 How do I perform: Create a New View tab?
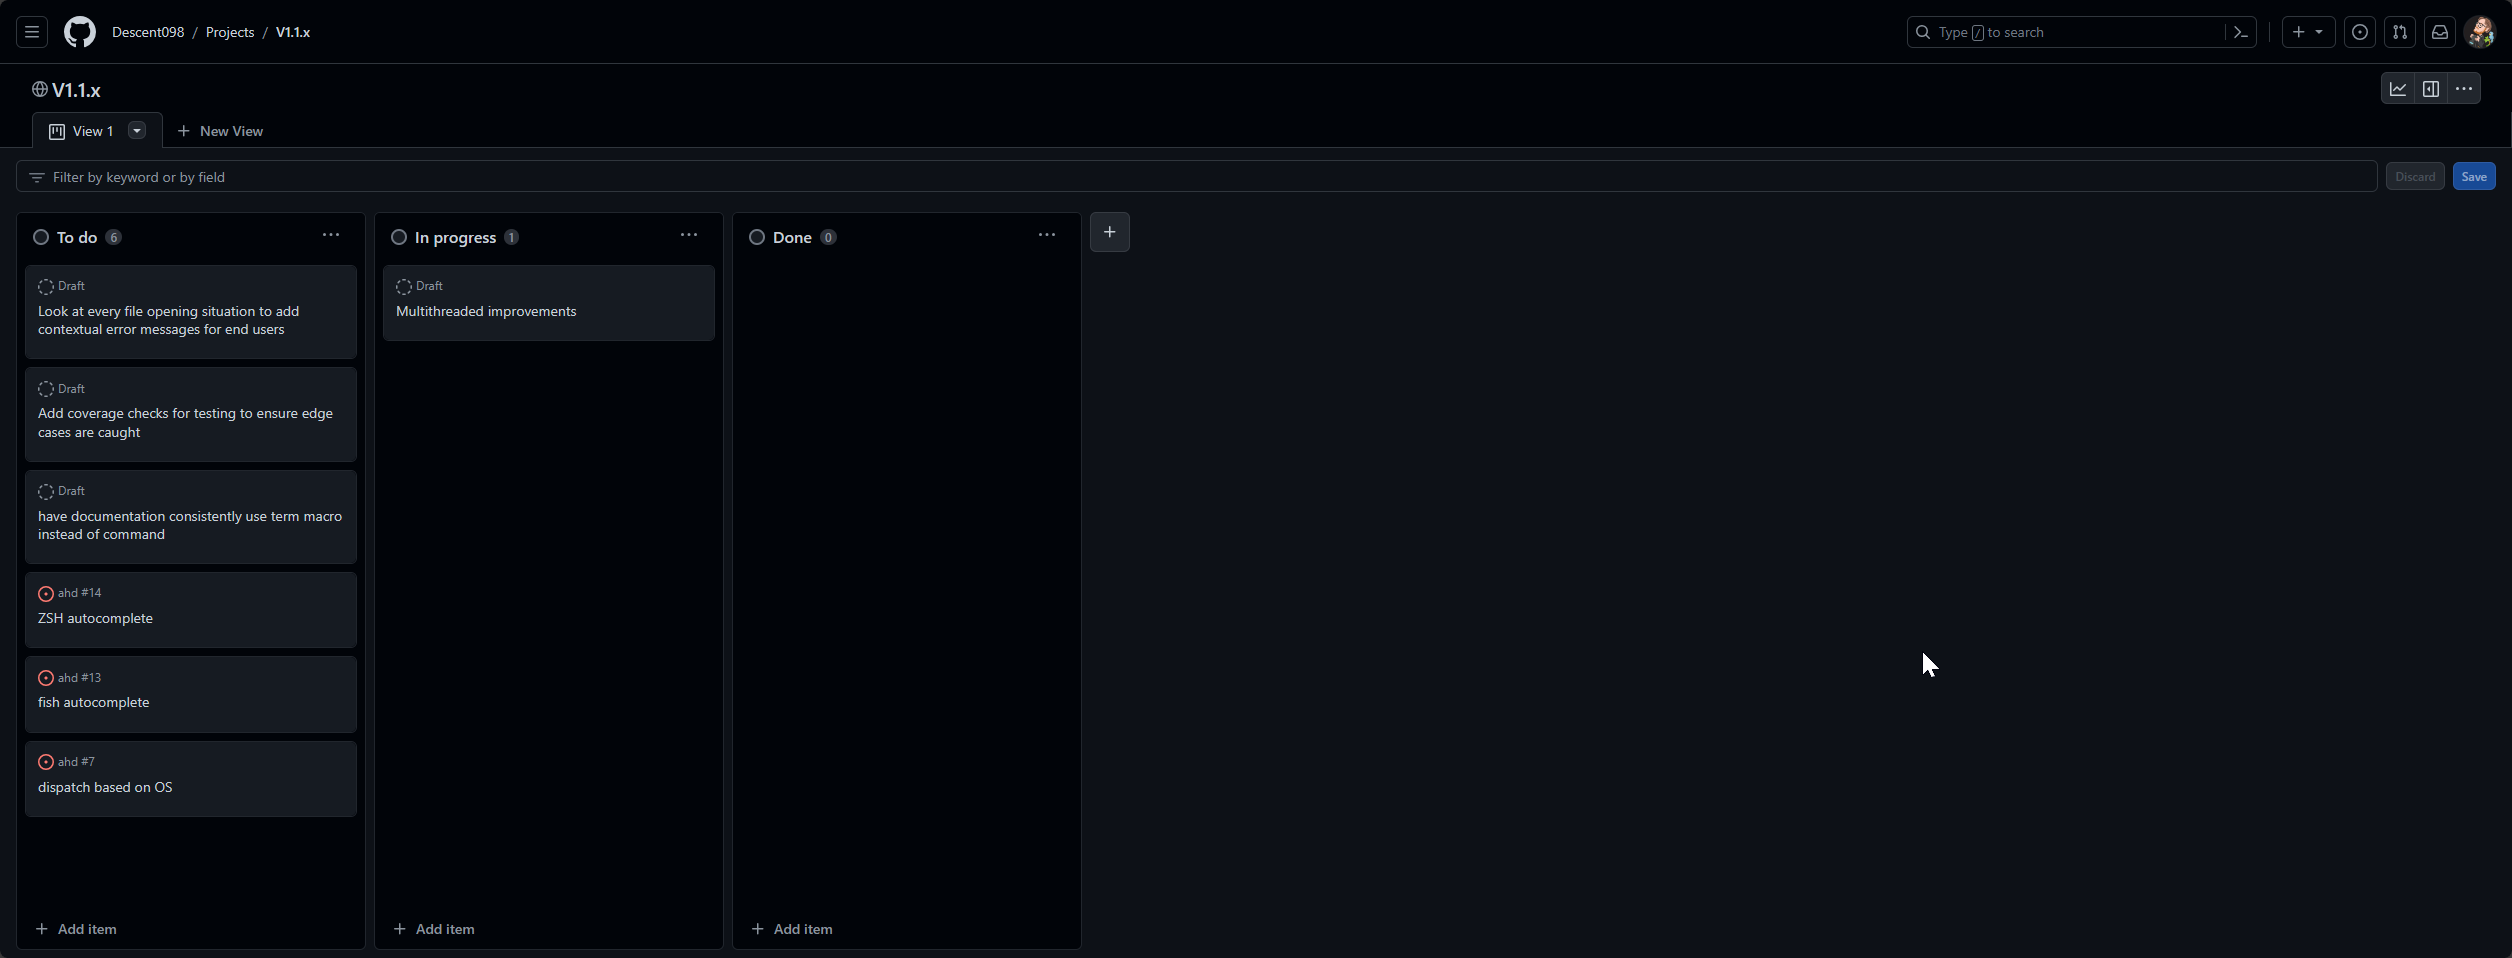pyautogui.click(x=220, y=131)
